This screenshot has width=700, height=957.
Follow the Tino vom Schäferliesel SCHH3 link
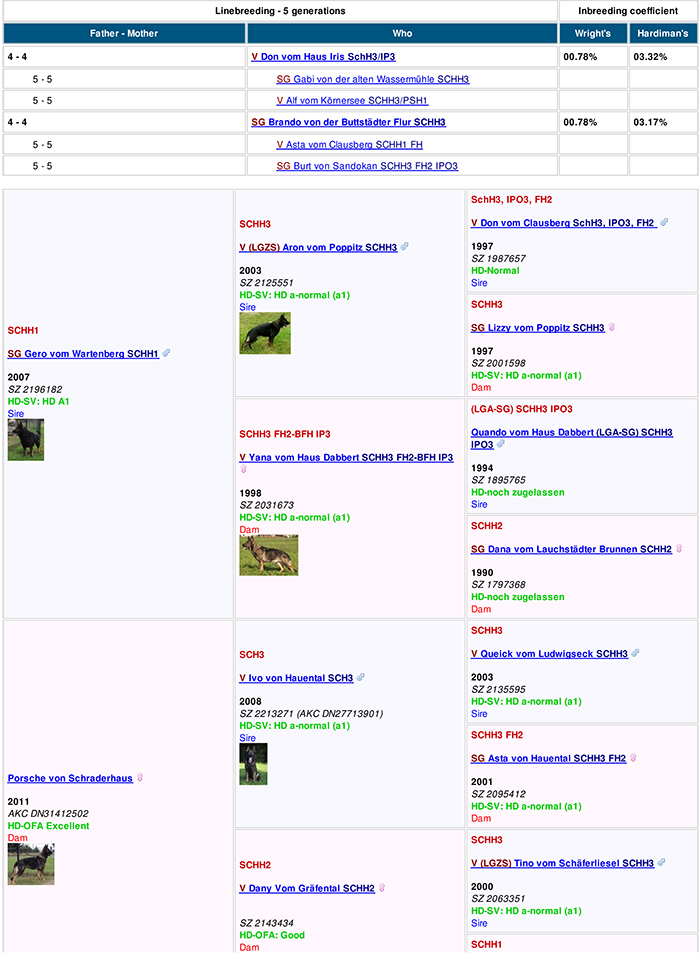click(563, 863)
